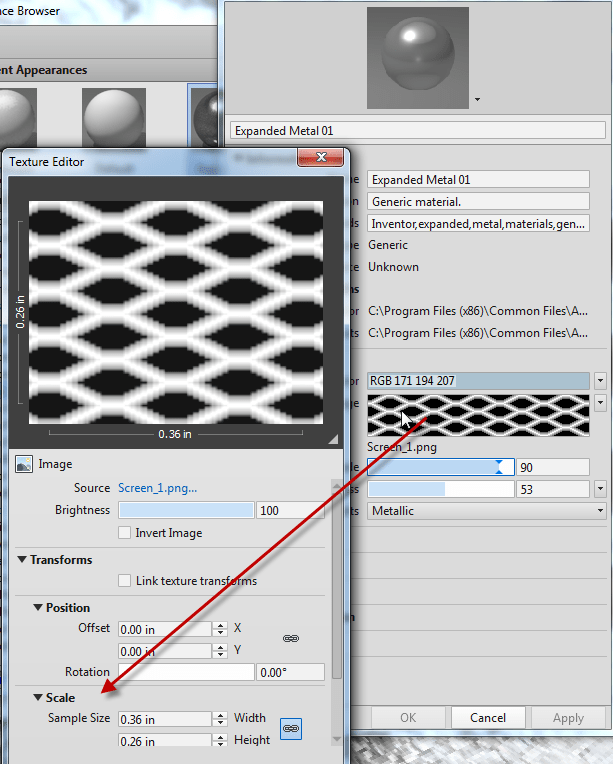Image resolution: width=613 pixels, height=764 pixels.
Task: Click the Offset Y input field
Action: tap(165, 651)
